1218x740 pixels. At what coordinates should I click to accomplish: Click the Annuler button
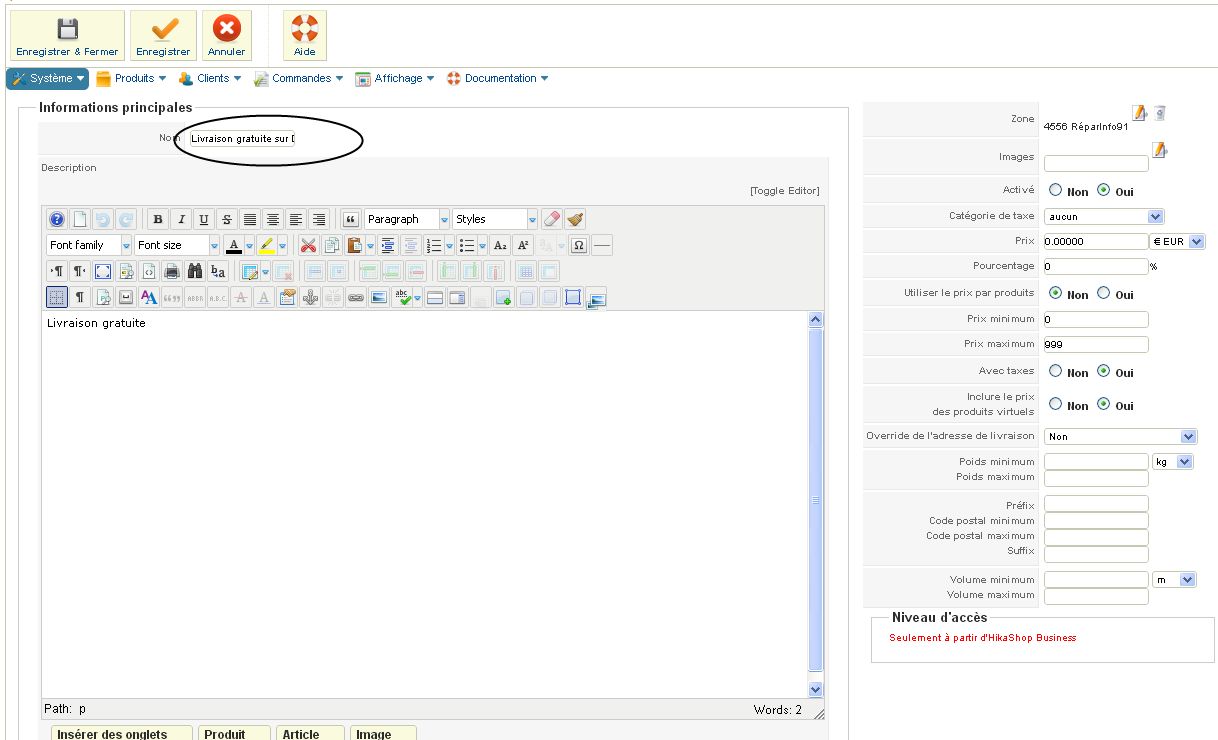(227, 36)
